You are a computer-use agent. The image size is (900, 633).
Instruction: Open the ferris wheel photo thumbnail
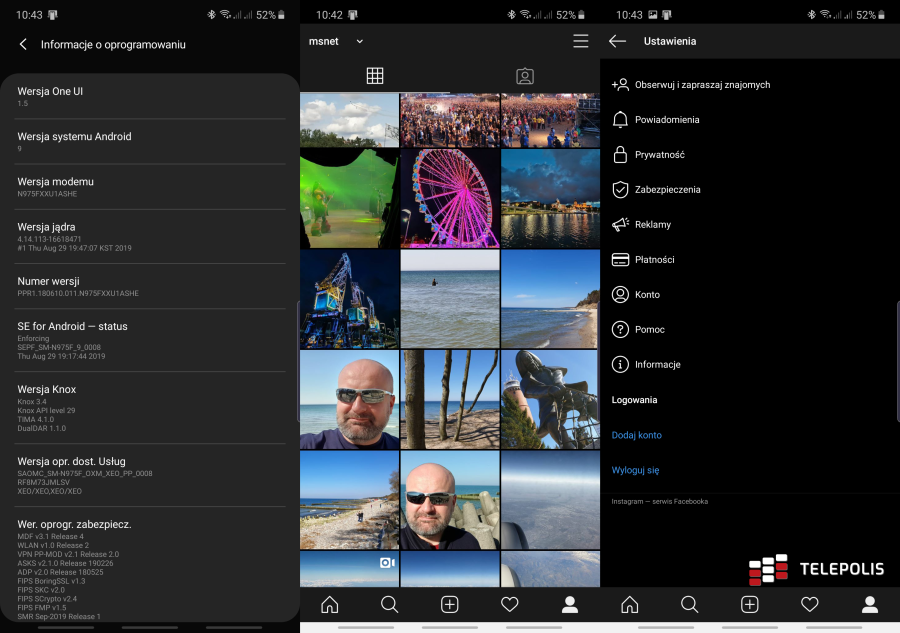coord(449,197)
